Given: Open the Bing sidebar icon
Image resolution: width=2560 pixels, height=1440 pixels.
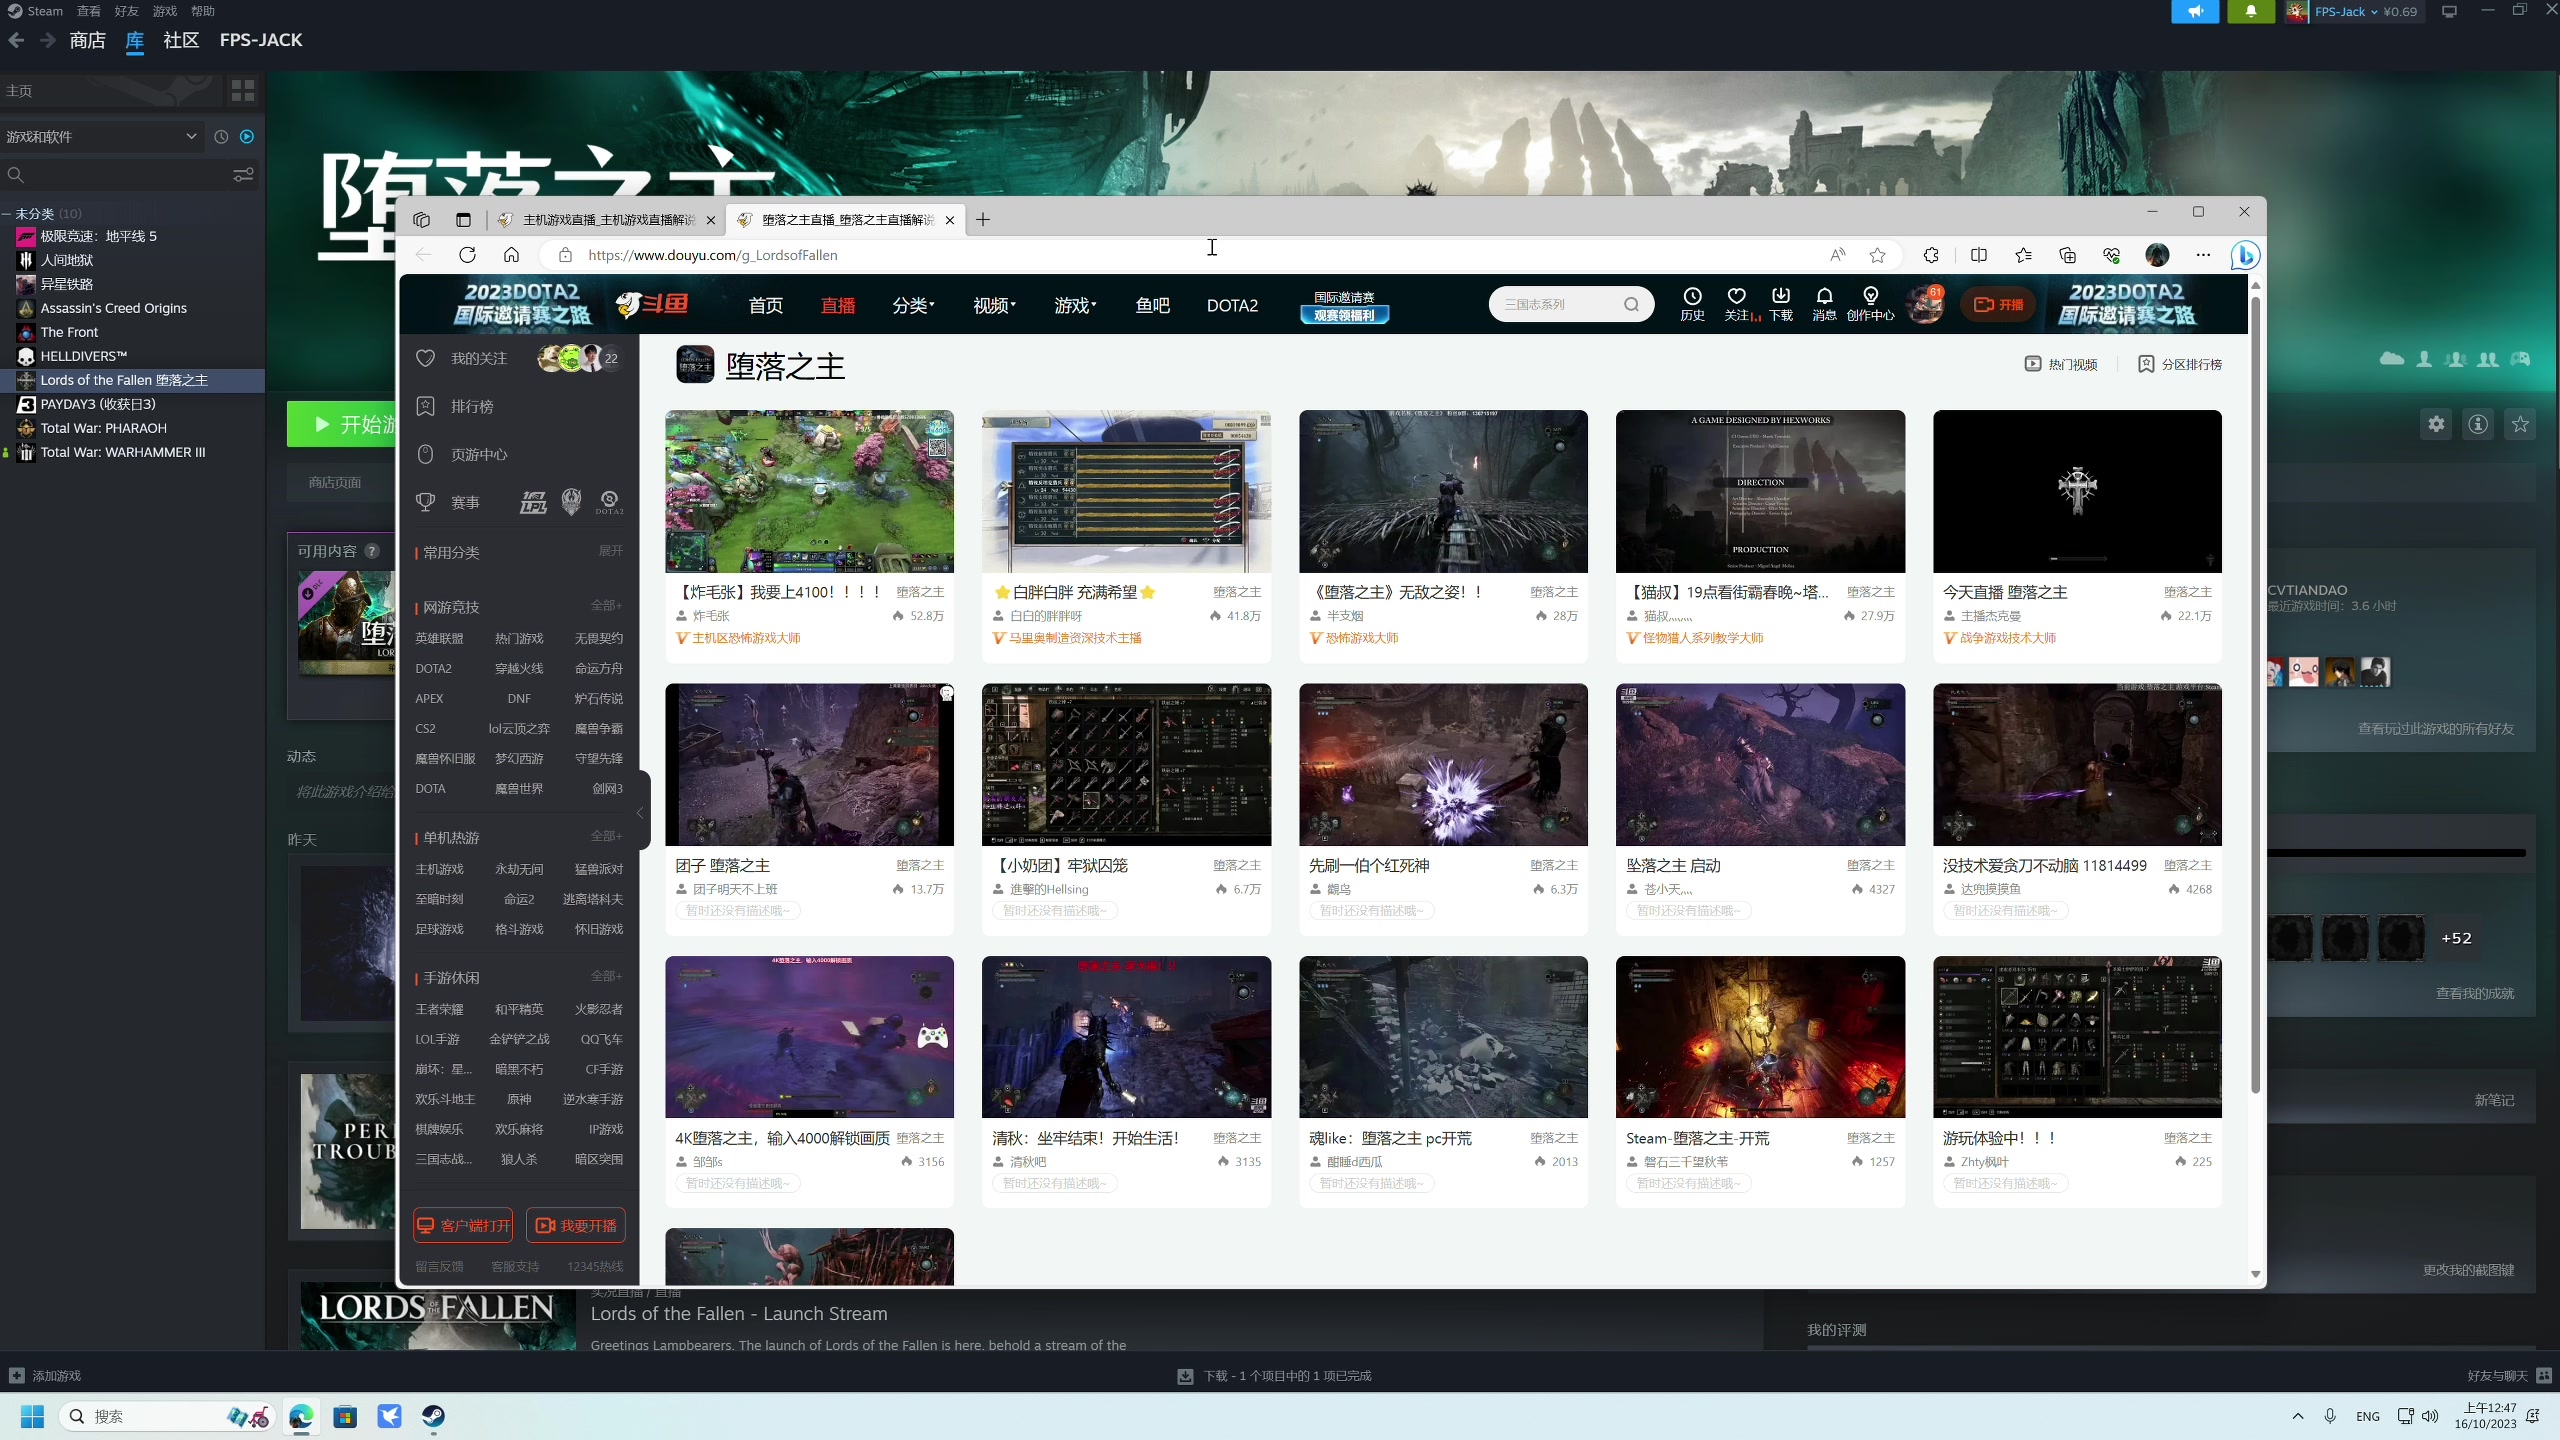Looking at the screenshot, I should pyautogui.click(x=2244, y=255).
